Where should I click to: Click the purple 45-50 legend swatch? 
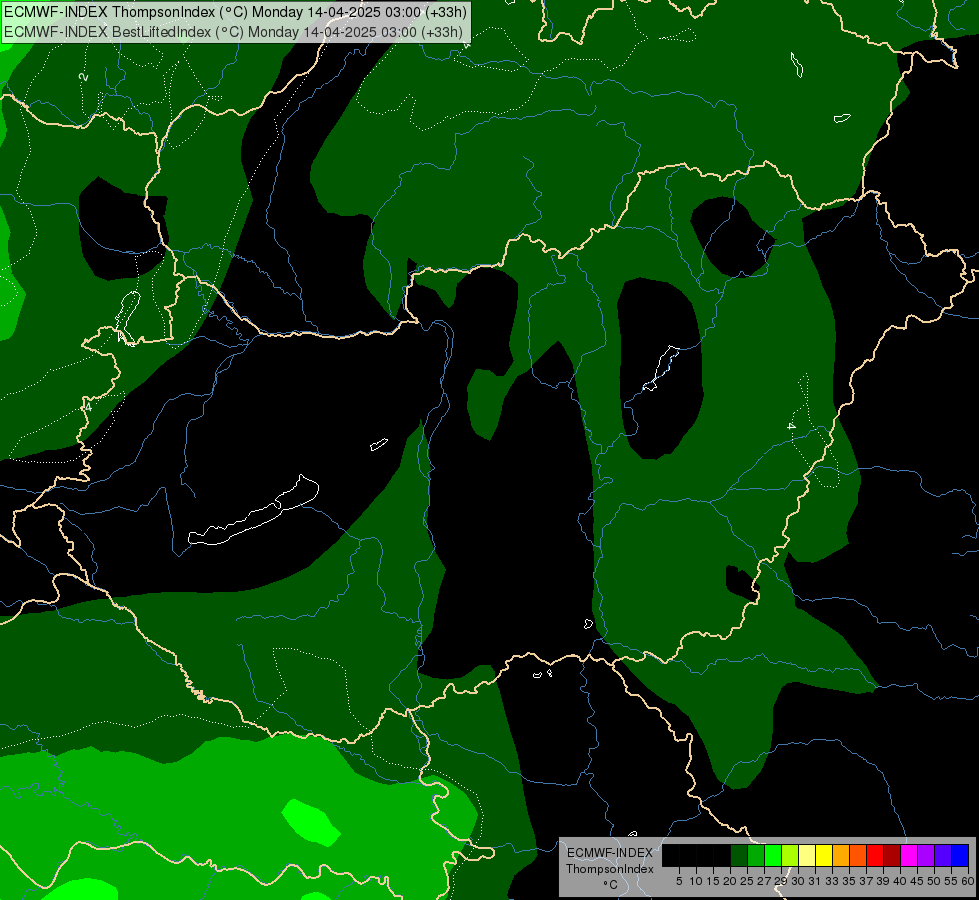[927, 855]
